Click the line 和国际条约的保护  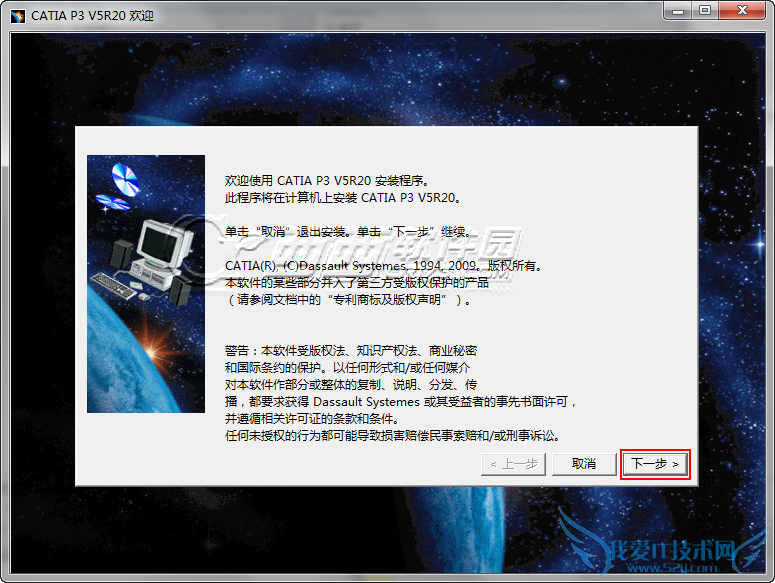pyautogui.click(x=347, y=368)
